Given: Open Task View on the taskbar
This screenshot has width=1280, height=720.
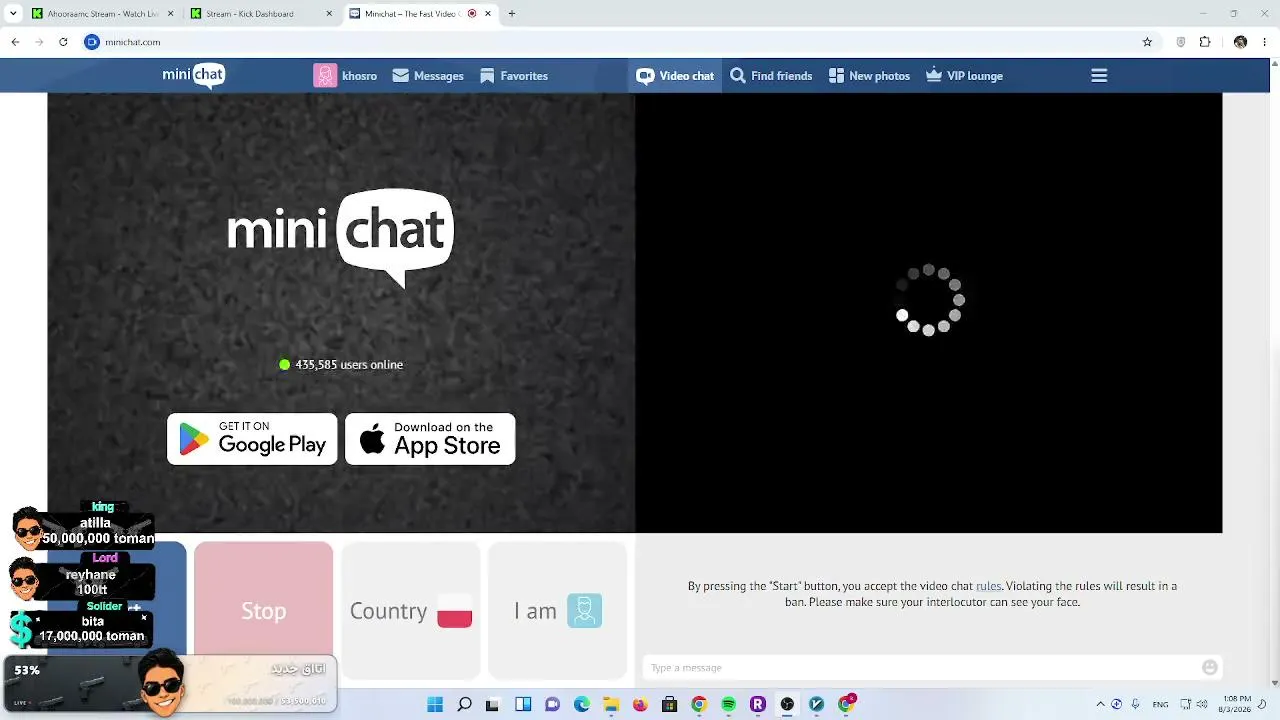Looking at the screenshot, I should [492, 705].
